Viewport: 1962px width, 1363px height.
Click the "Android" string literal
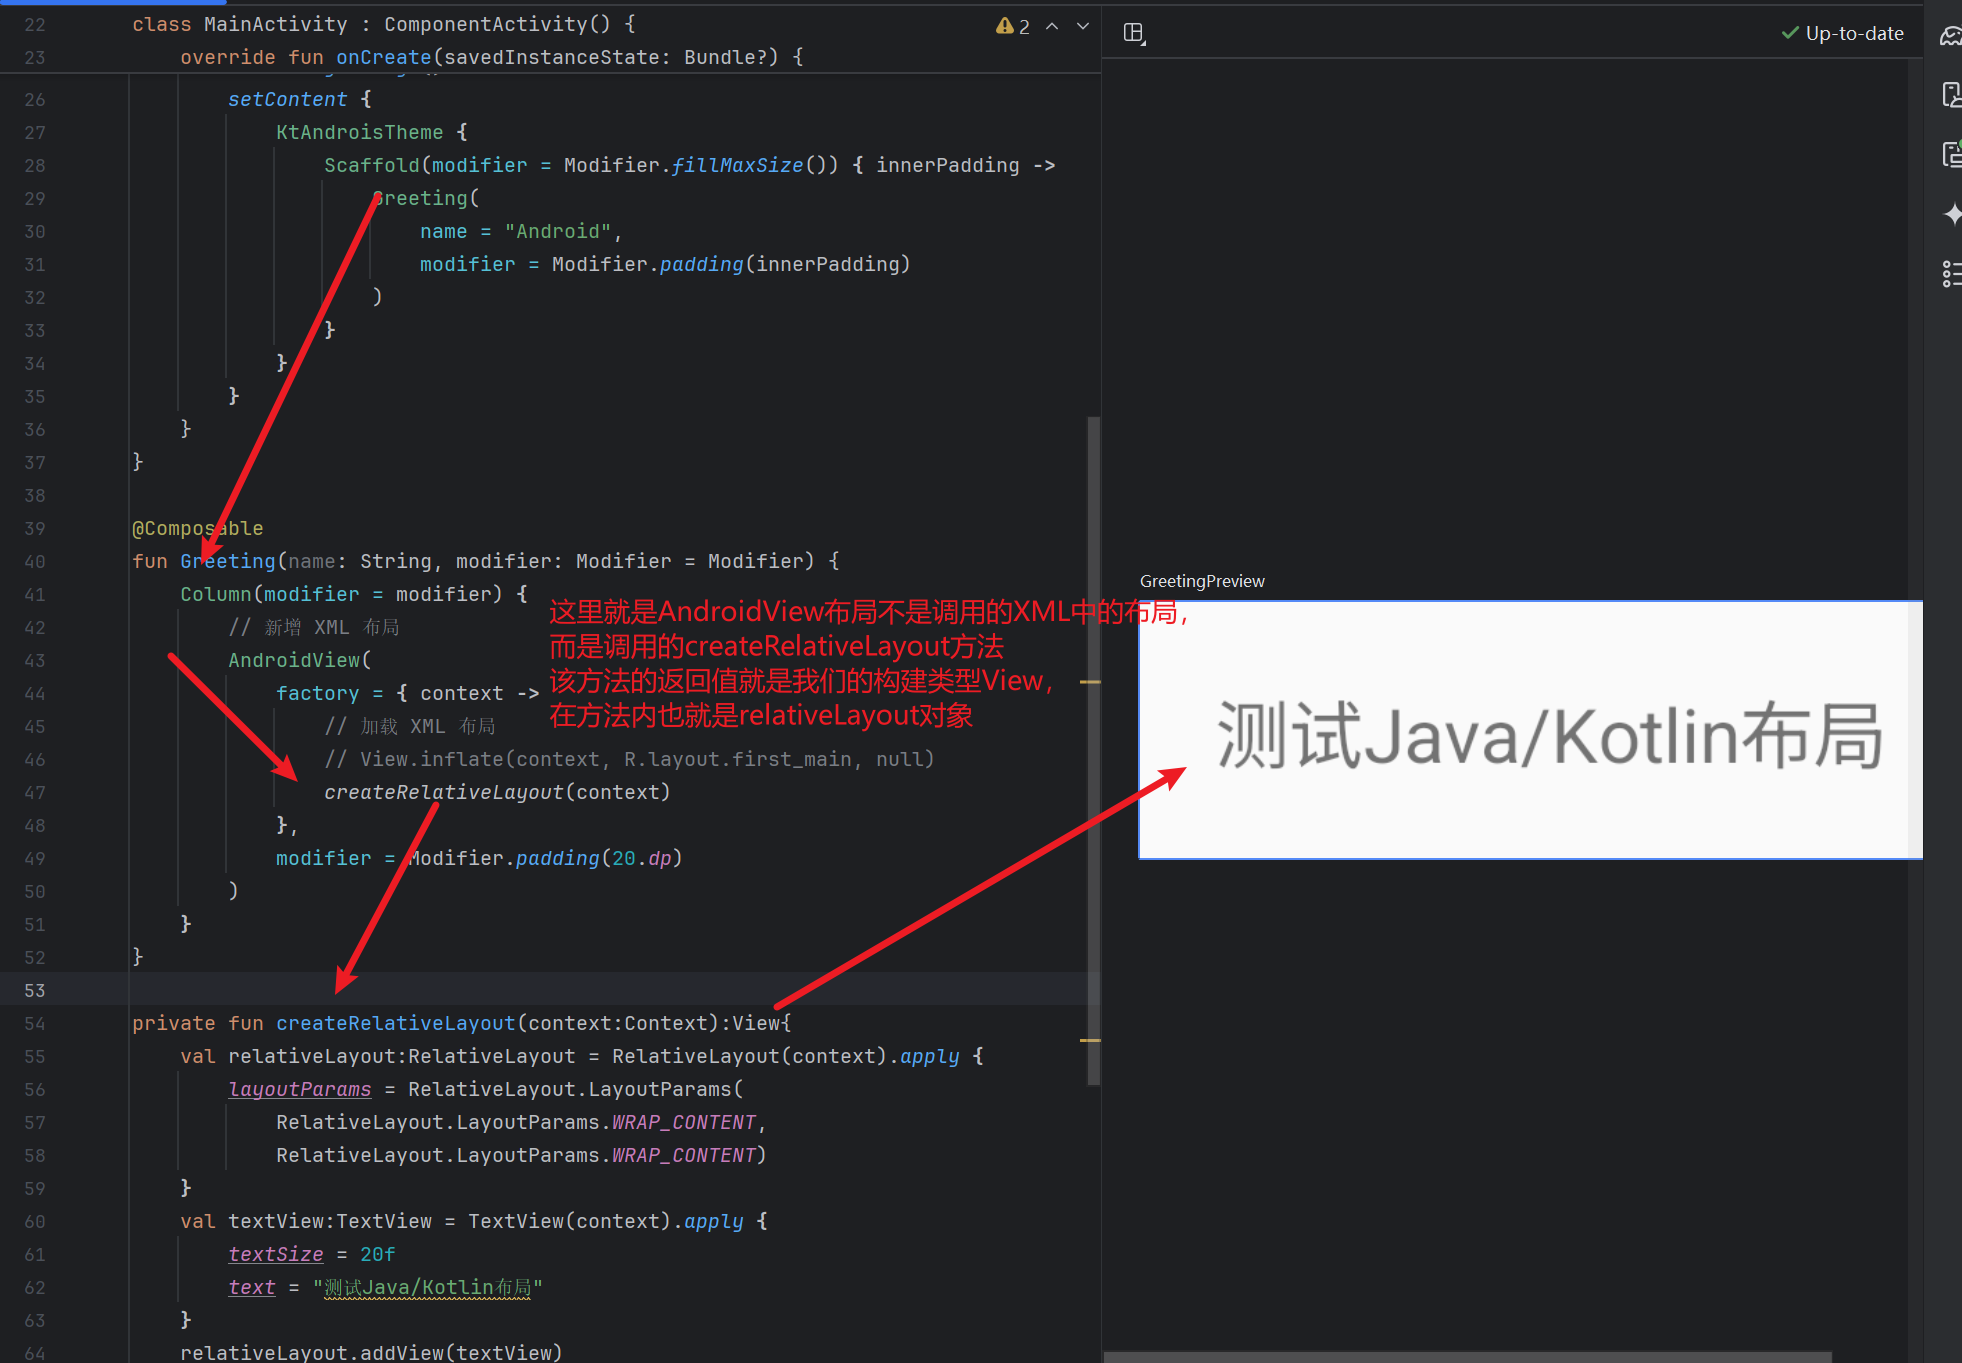pyautogui.click(x=558, y=231)
